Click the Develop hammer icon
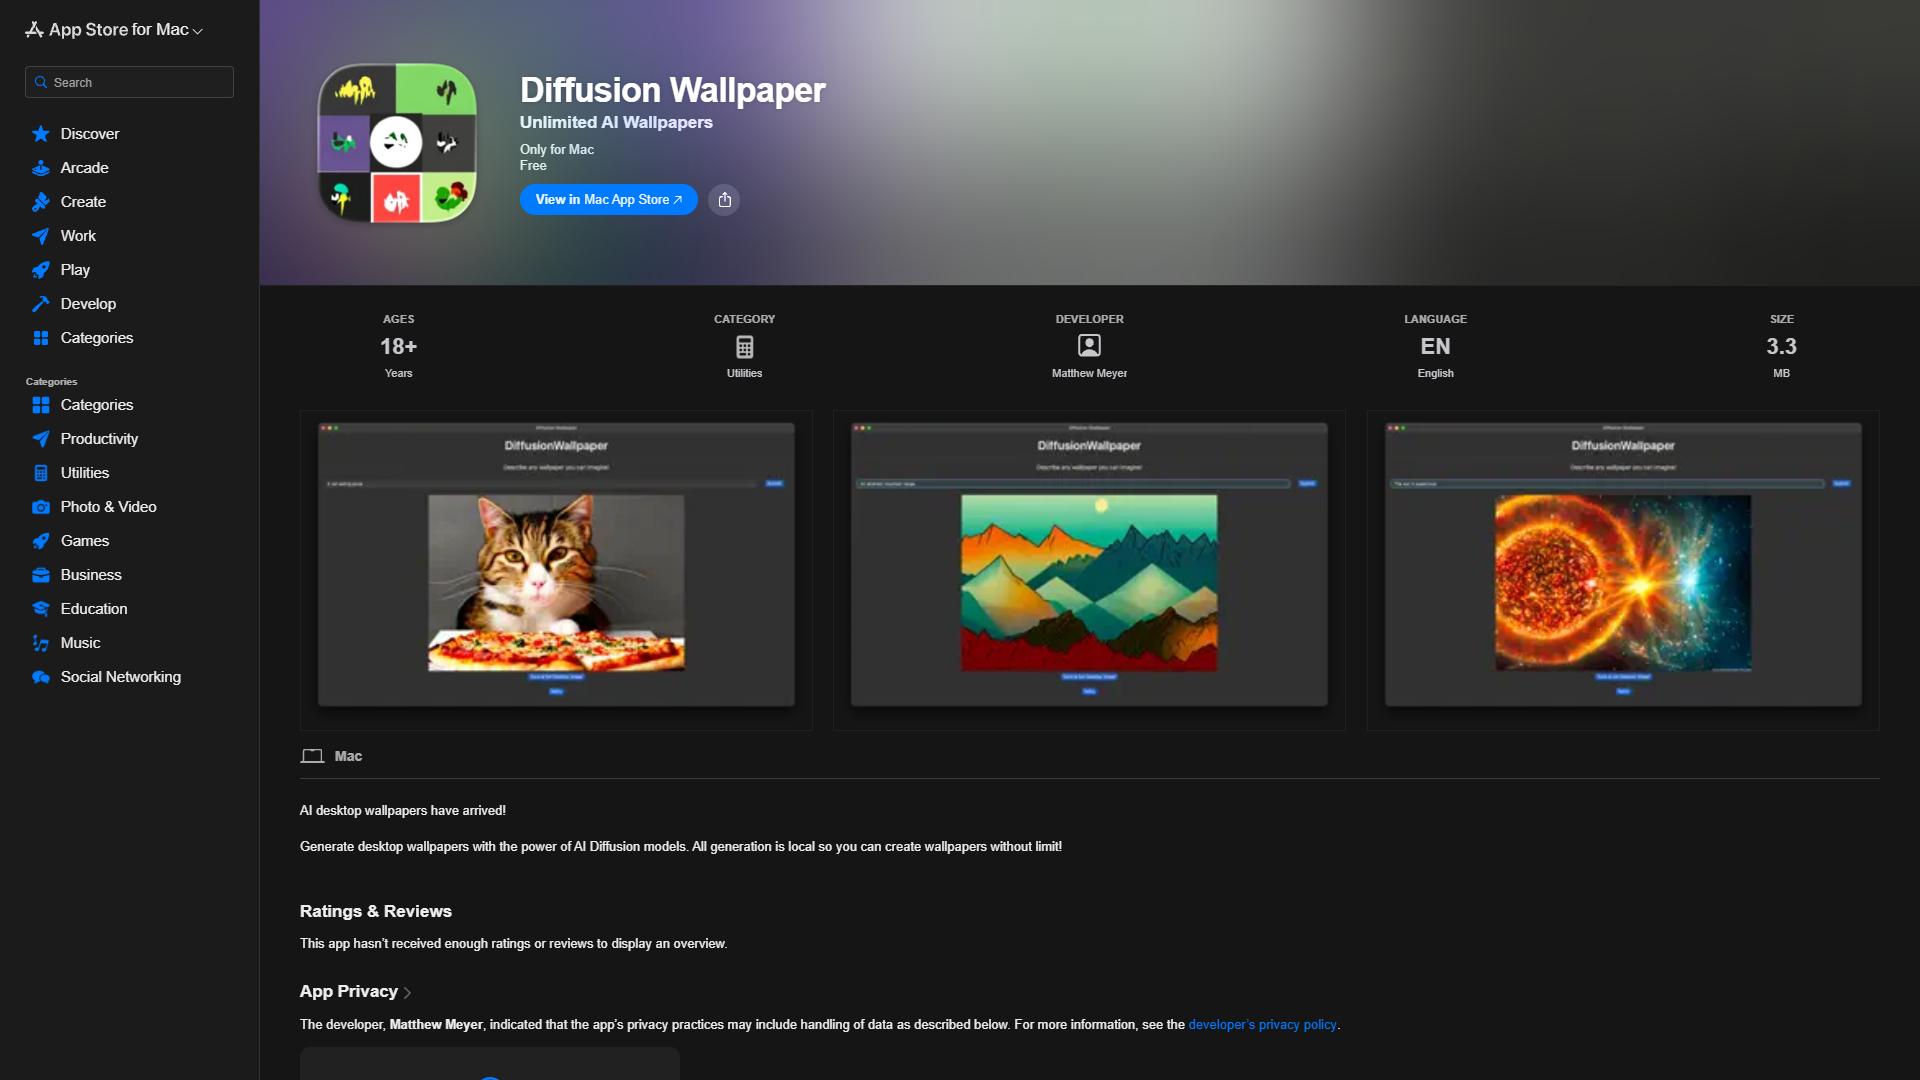 [x=41, y=304]
